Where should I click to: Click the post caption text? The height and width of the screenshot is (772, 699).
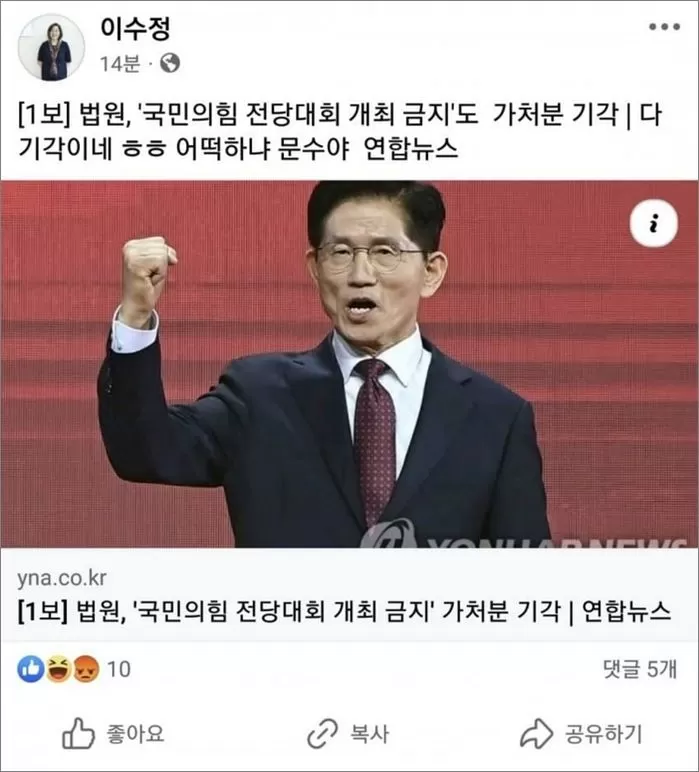(x=340, y=131)
